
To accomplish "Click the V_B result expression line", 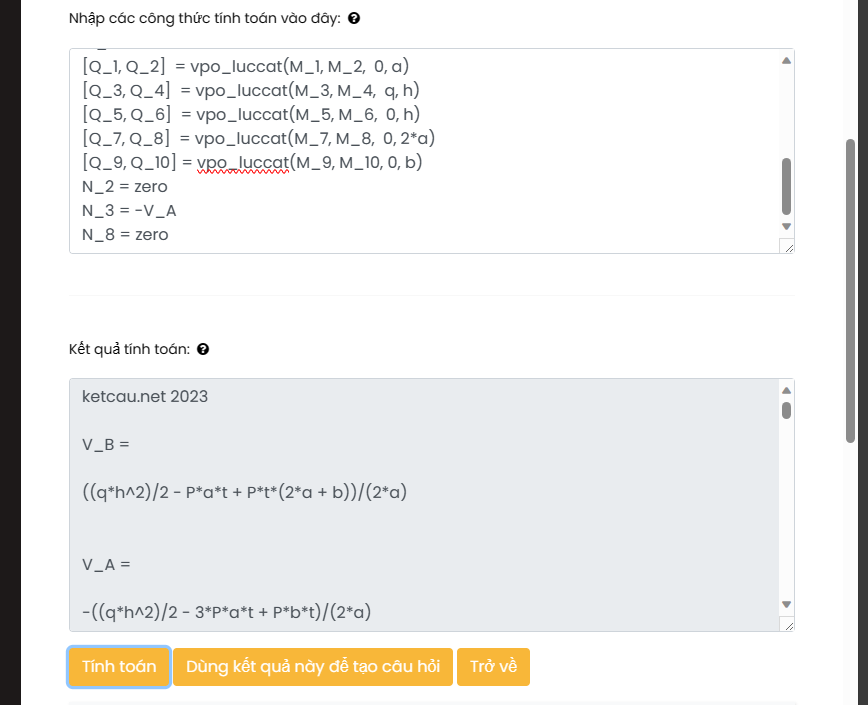I will [x=245, y=492].
